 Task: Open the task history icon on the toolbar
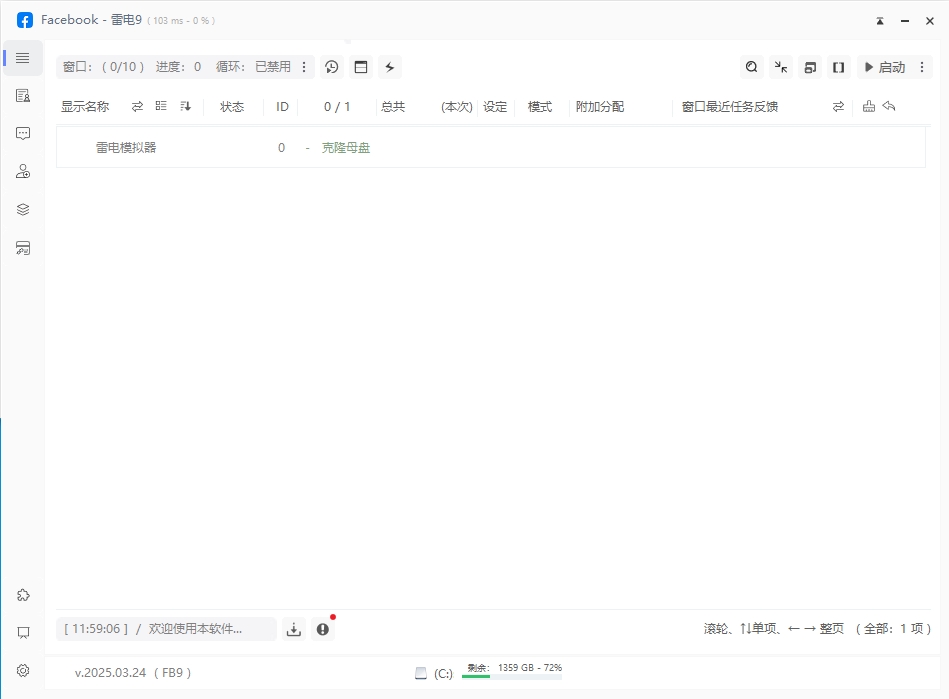pos(331,66)
